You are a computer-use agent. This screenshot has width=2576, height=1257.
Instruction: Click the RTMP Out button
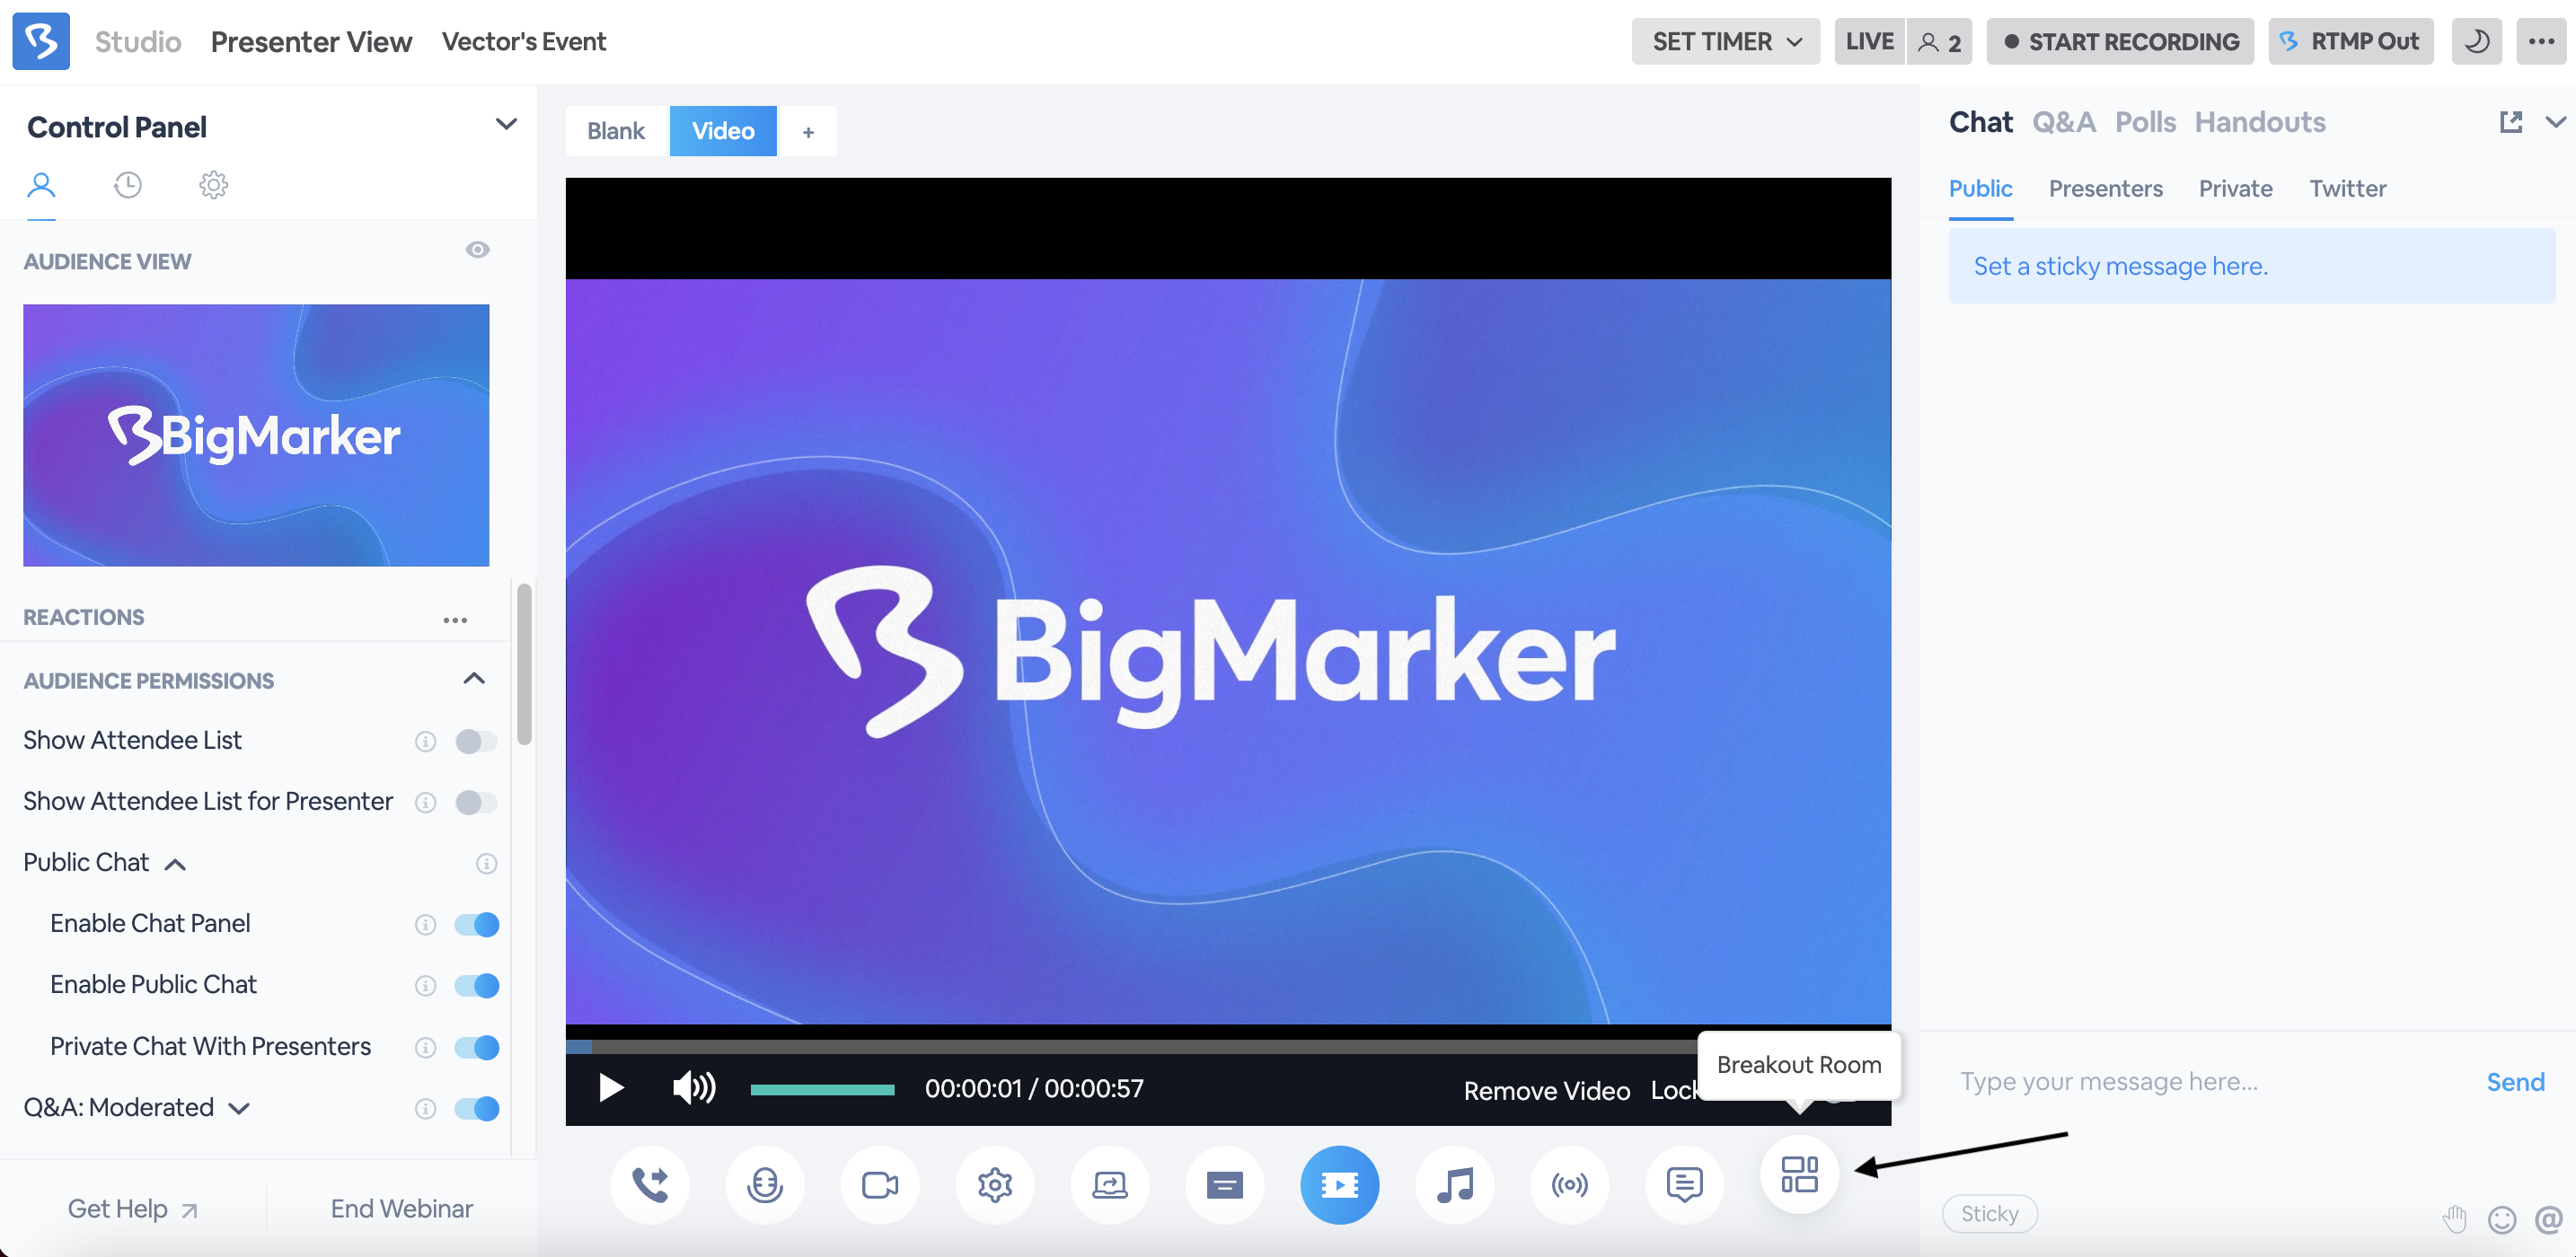coord(2350,41)
